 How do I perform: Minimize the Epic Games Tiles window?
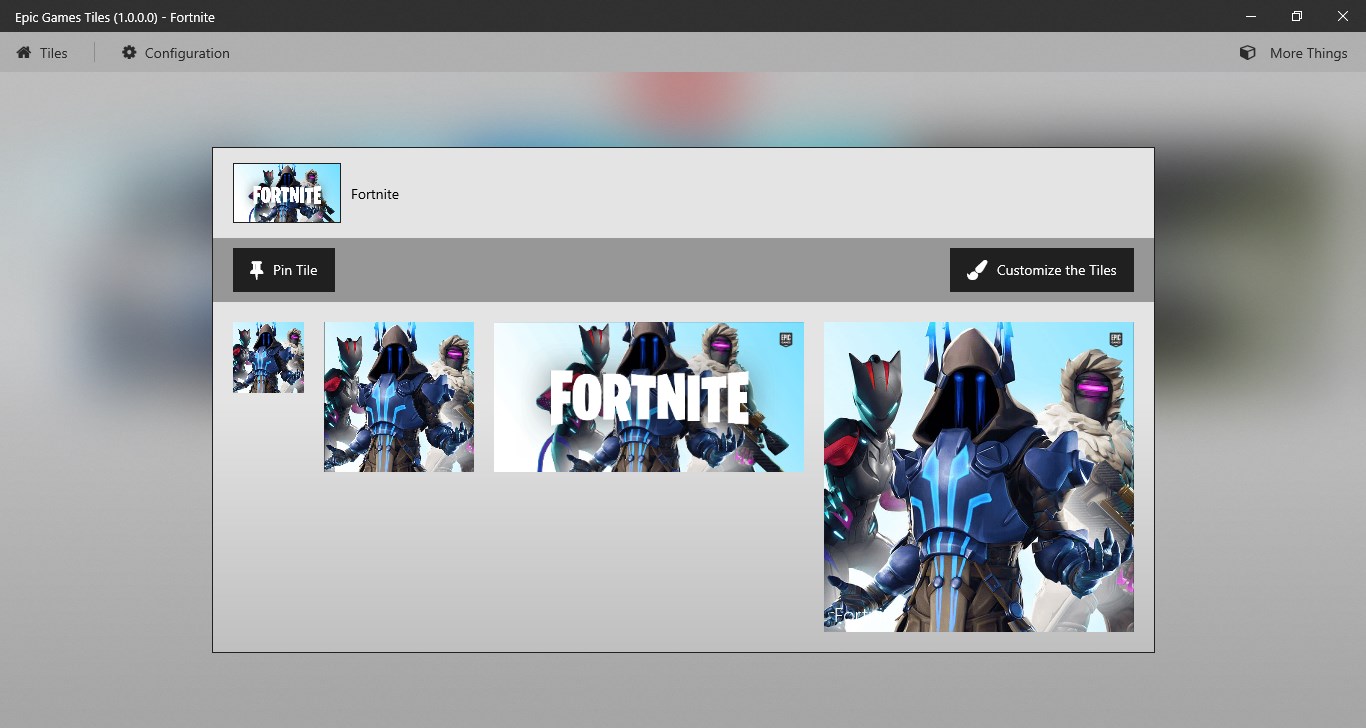[1251, 16]
